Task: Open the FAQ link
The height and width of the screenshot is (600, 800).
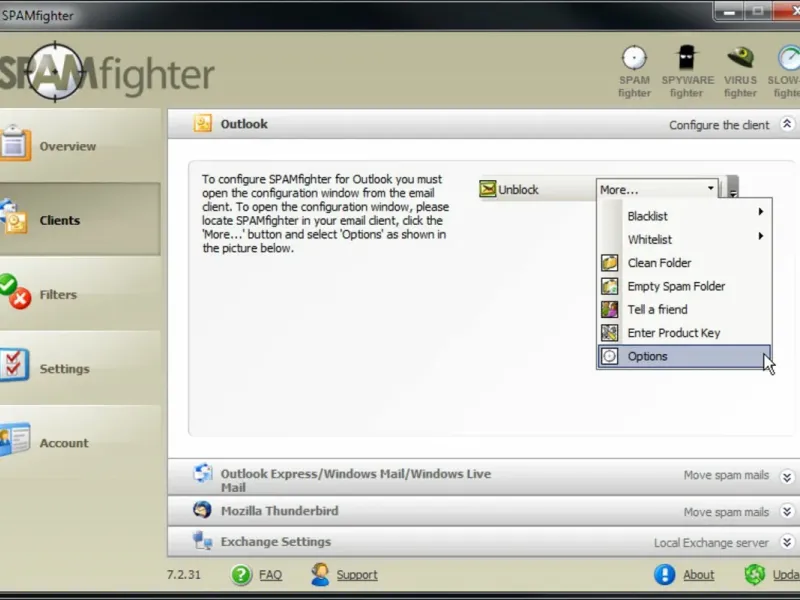Action: coord(270,575)
